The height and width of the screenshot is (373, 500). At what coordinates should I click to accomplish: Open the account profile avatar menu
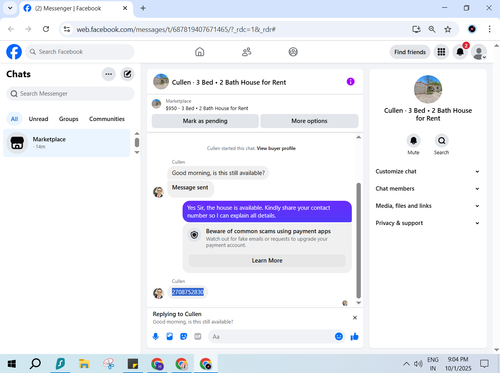pyautogui.click(x=479, y=52)
